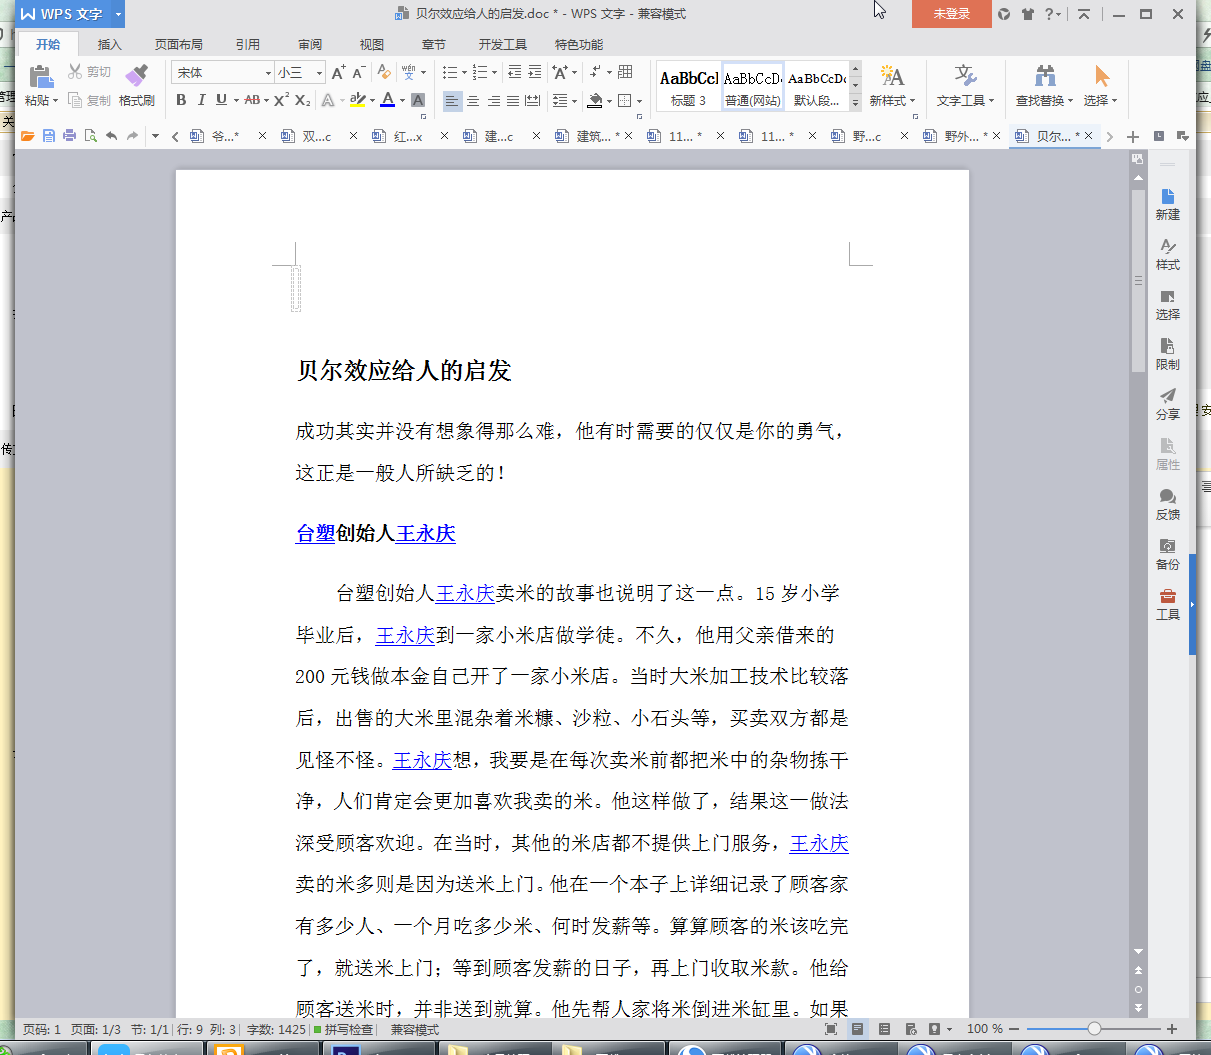Increase font size with the A+ icon
The height and width of the screenshot is (1055, 1211).
338,72
